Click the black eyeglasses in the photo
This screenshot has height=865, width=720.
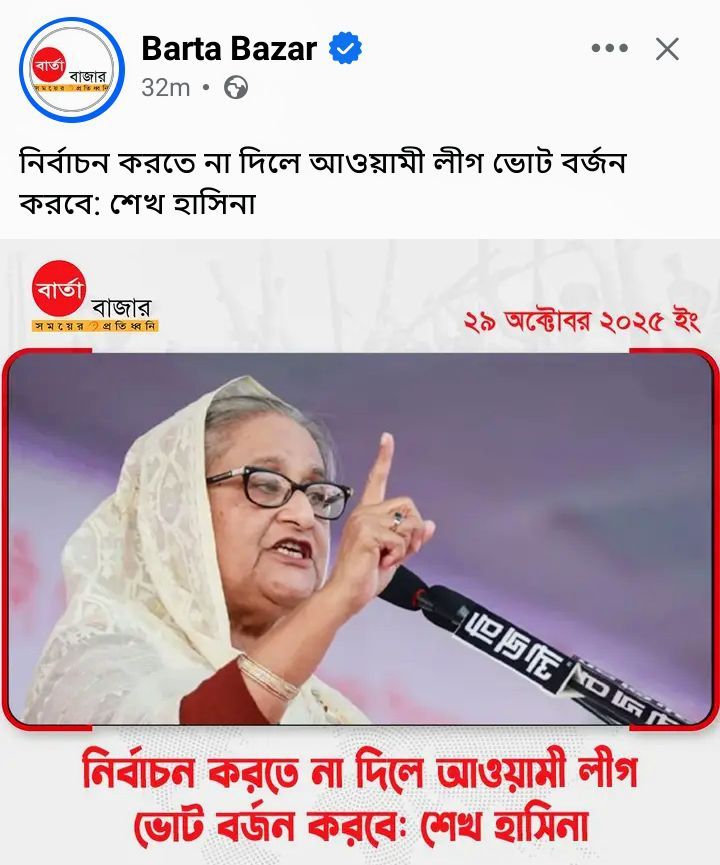[x=279, y=489]
